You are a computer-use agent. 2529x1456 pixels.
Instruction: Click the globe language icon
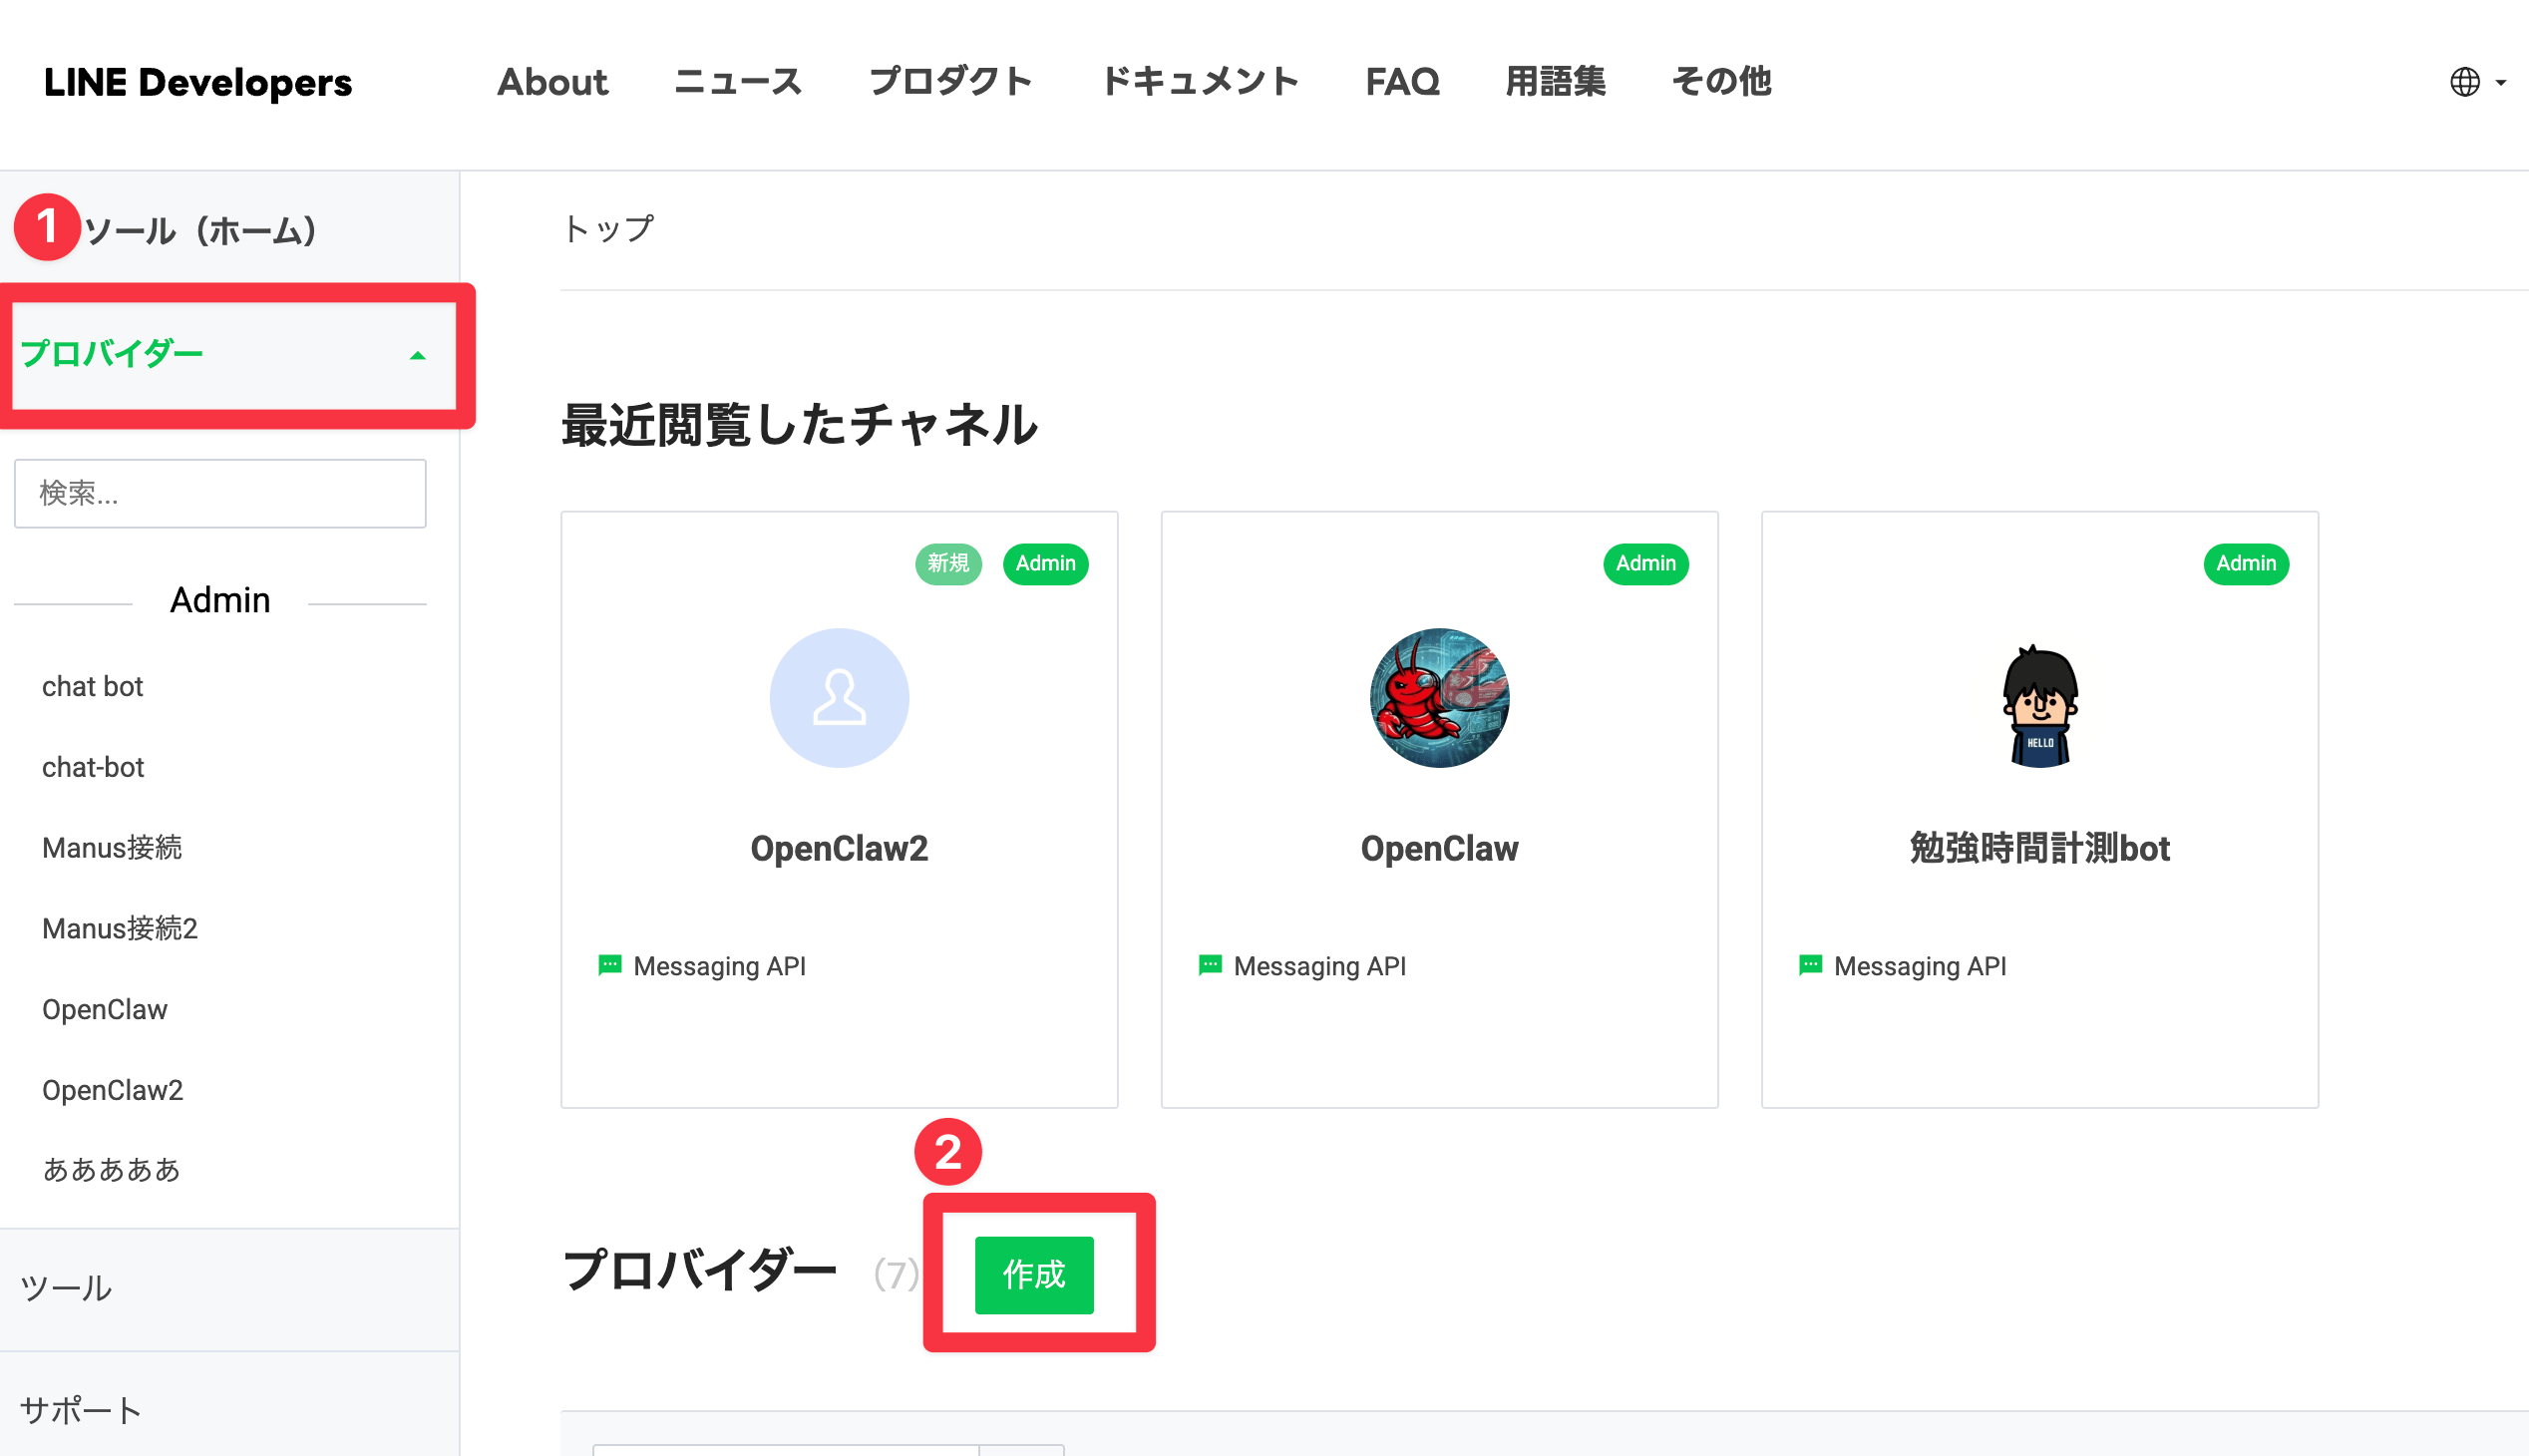click(x=2464, y=82)
